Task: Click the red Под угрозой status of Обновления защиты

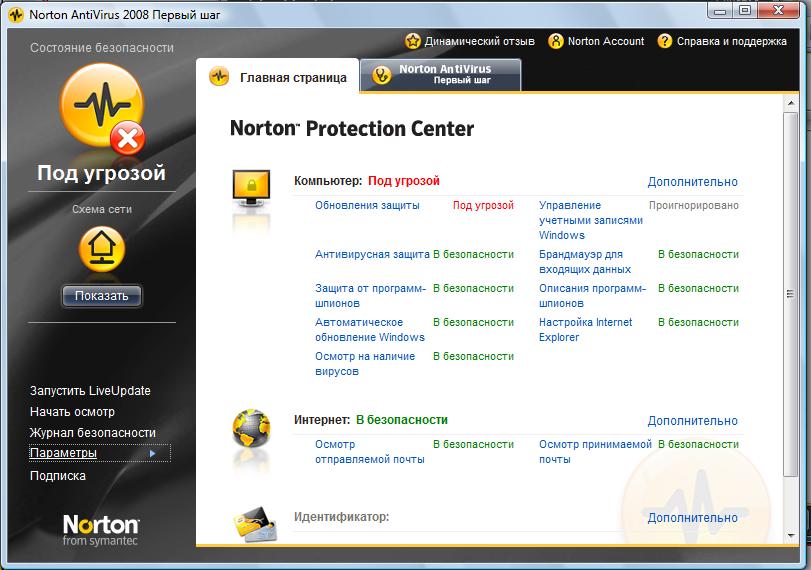Action: coord(483,205)
